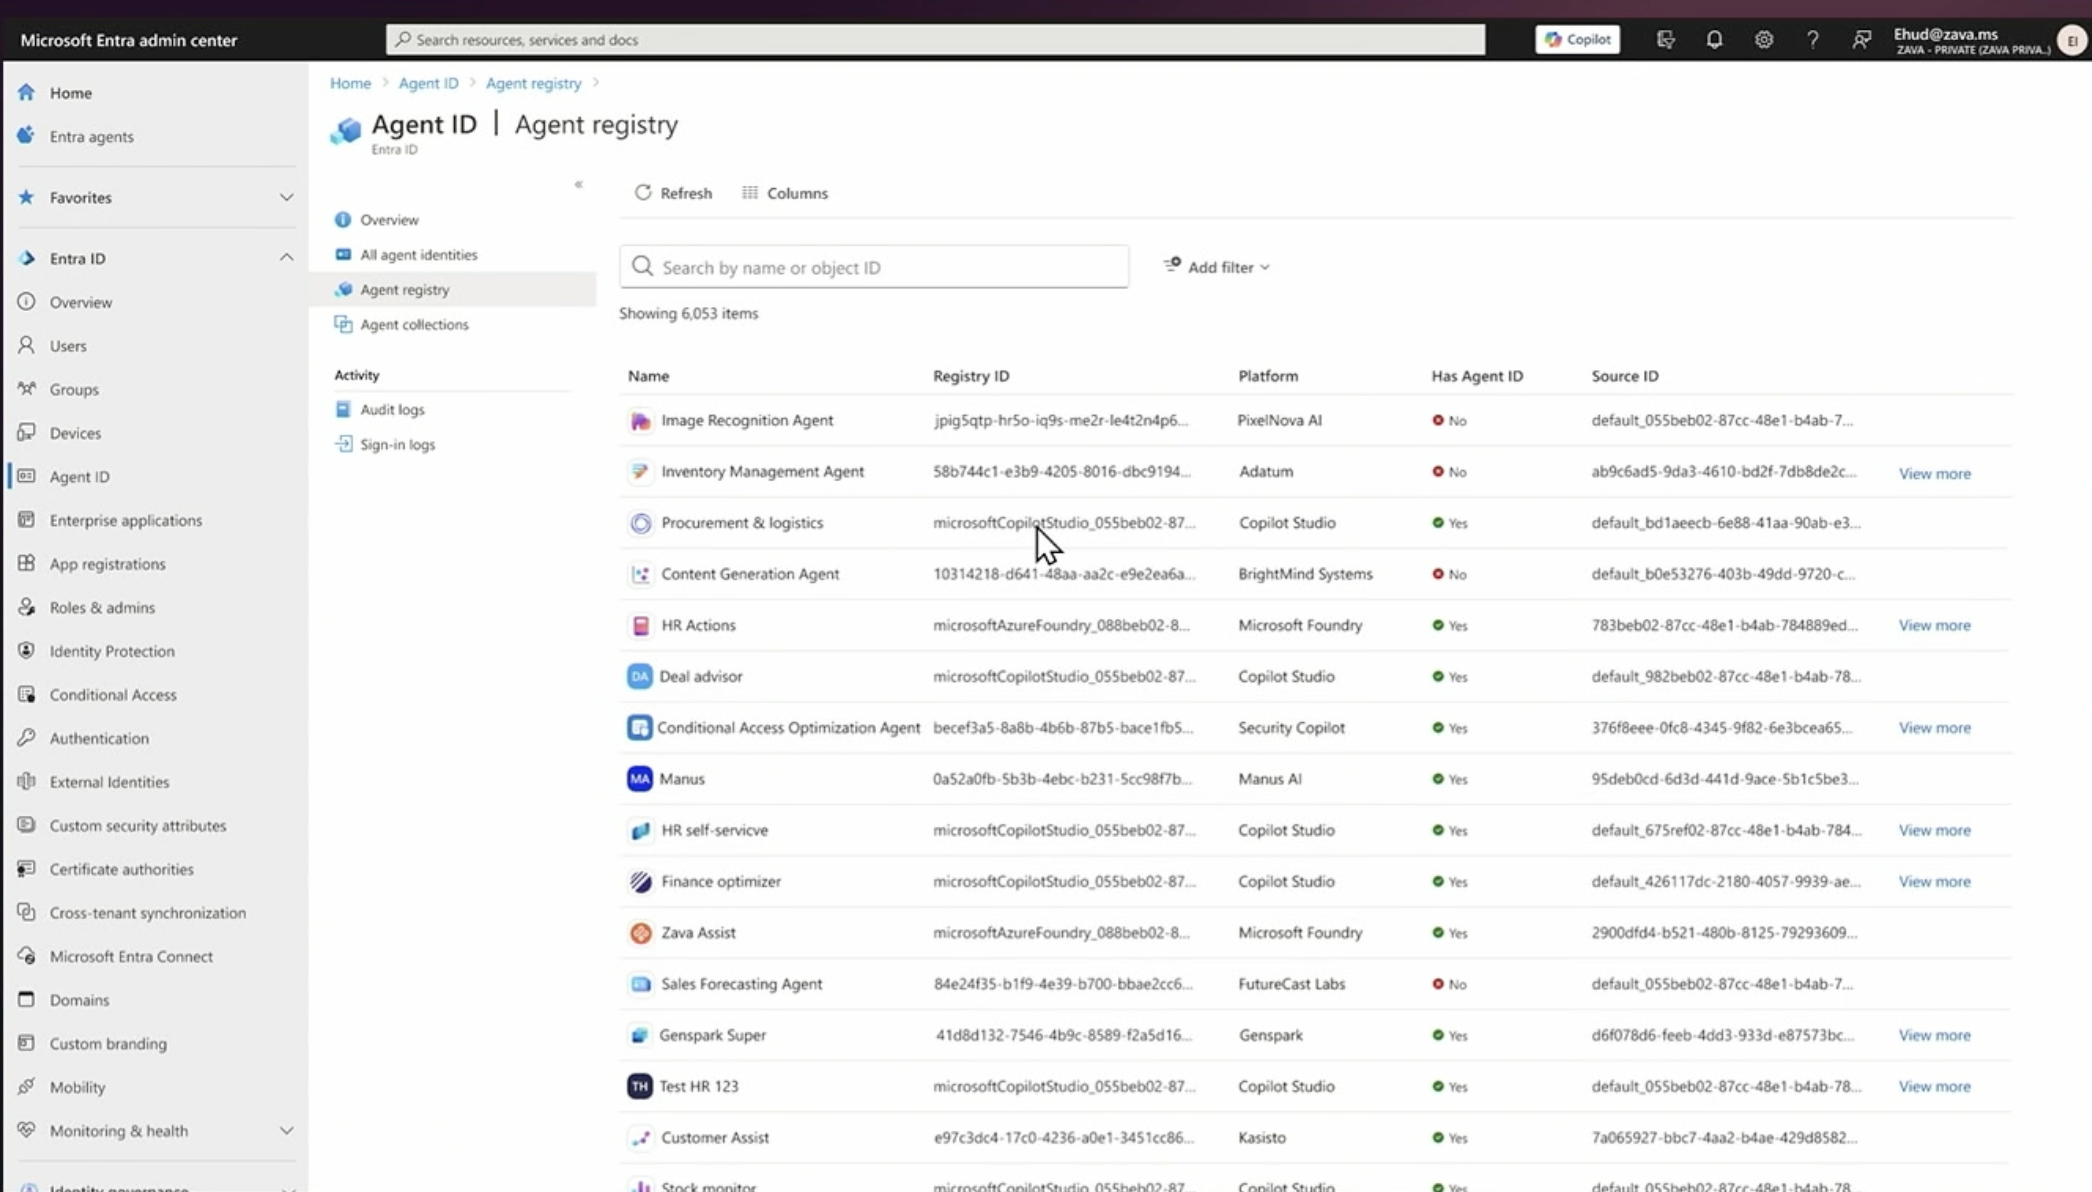Click the Copilot button
The height and width of the screenshot is (1192, 2092).
[x=1577, y=40]
